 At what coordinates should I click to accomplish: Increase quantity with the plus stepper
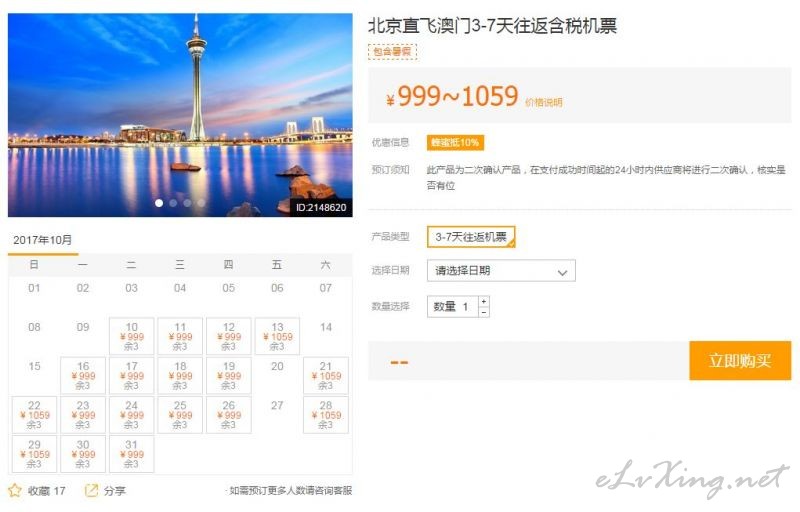(484, 301)
